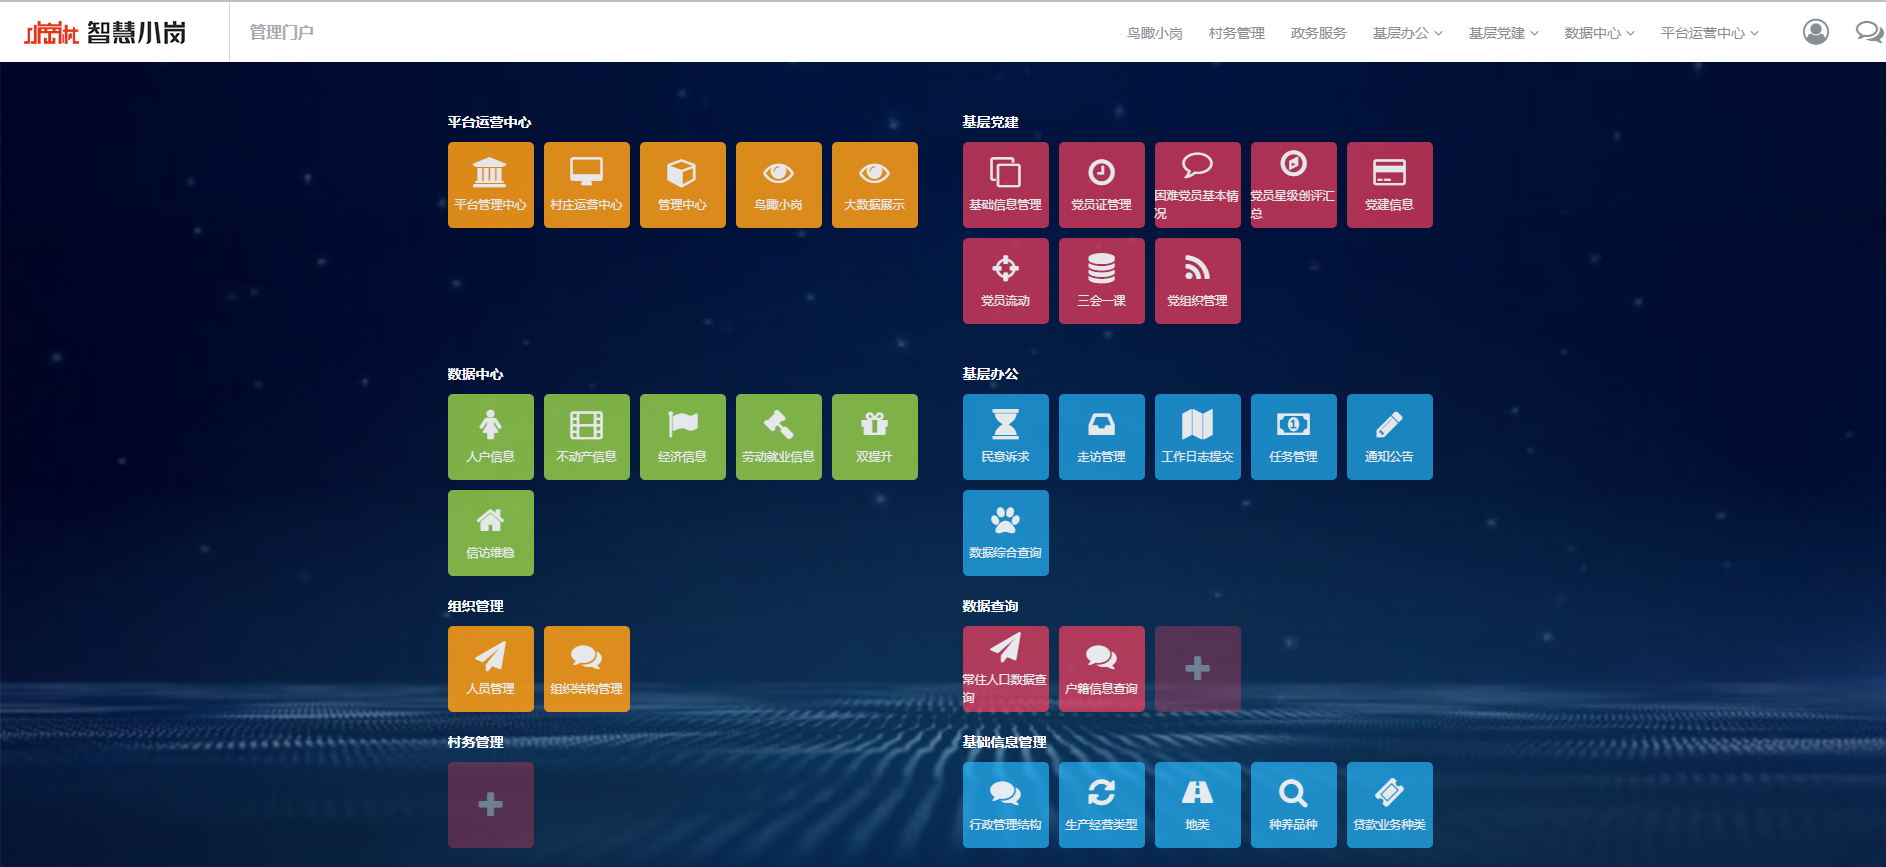Open the 平台管理中心 tile
This screenshot has height=867, width=1886.
[490, 185]
